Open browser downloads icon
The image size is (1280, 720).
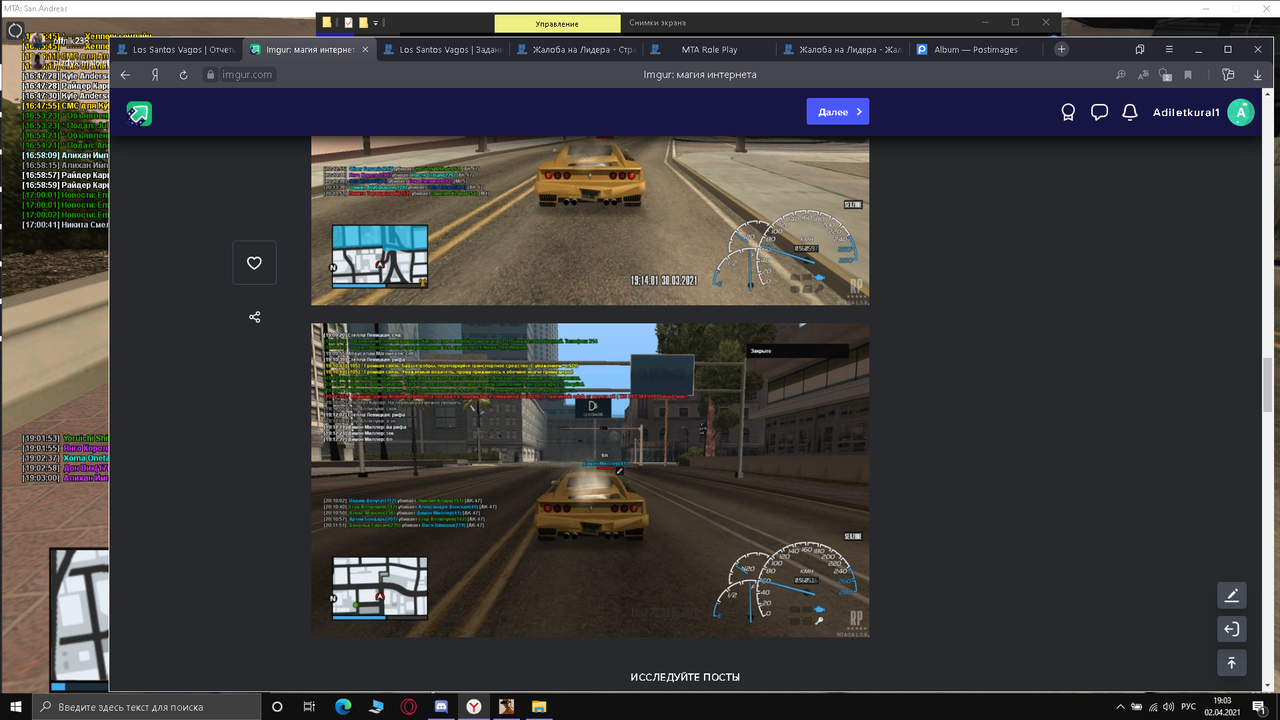(1257, 75)
